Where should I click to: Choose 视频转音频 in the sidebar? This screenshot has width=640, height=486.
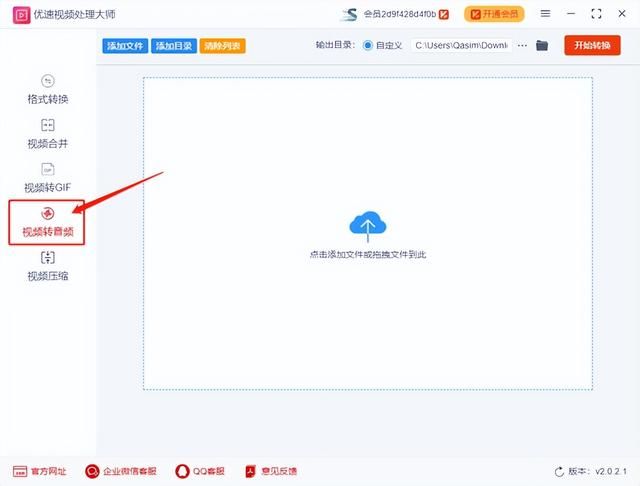pyautogui.click(x=47, y=222)
